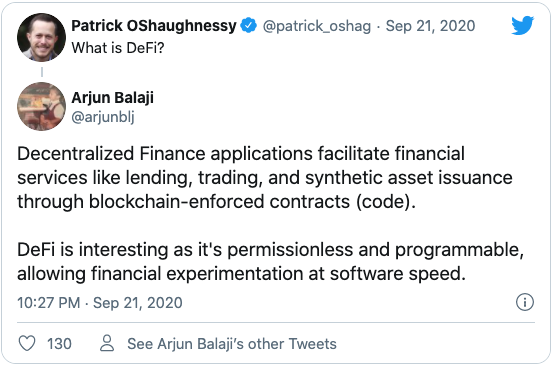Image resolution: width=553 pixels, height=367 pixels.
Task: See Arjun Balaji's other Tweets
Action: [232, 344]
